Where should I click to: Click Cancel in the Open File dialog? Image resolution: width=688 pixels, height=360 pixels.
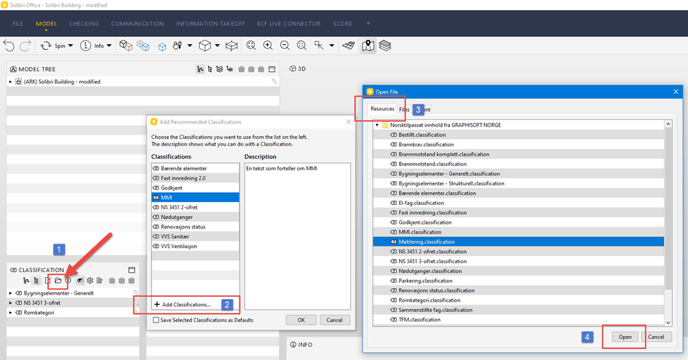656,337
